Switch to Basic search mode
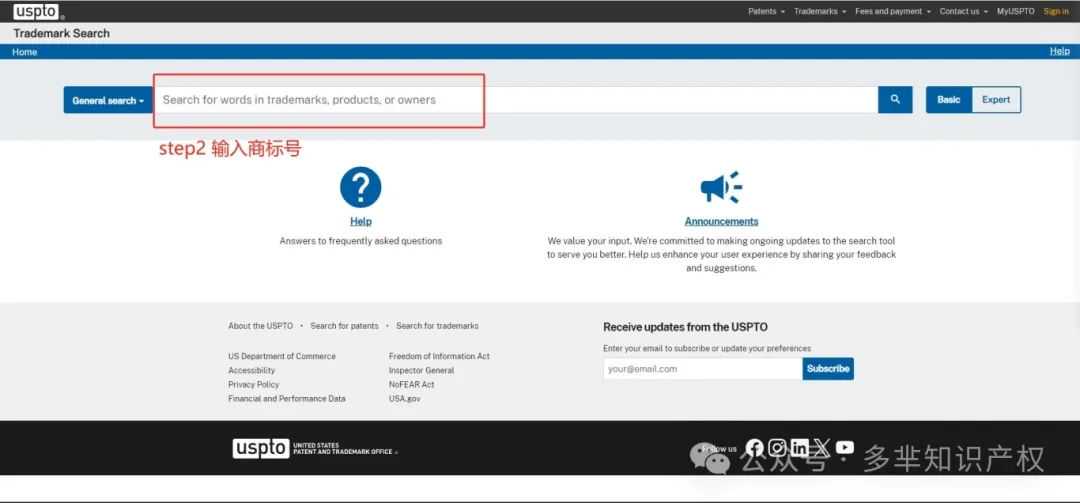Viewport: 1080px width, 503px height. (948, 100)
